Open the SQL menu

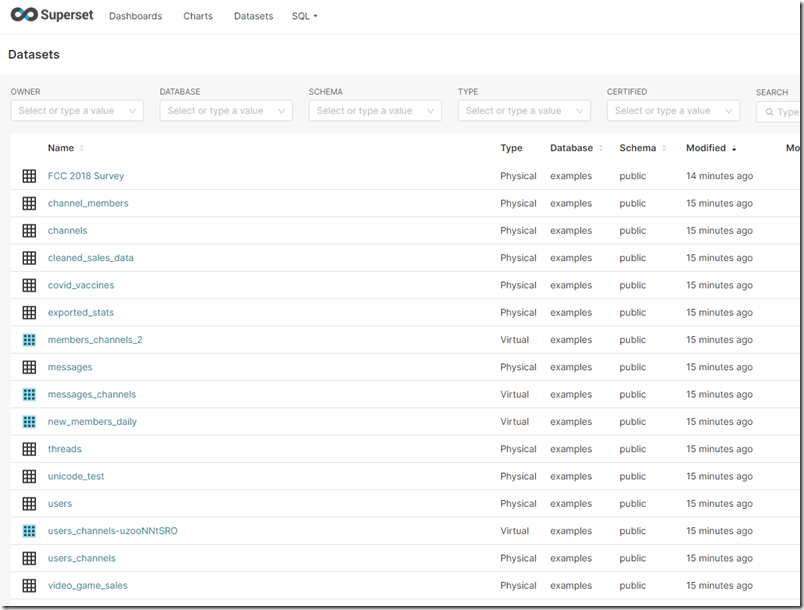(x=304, y=16)
